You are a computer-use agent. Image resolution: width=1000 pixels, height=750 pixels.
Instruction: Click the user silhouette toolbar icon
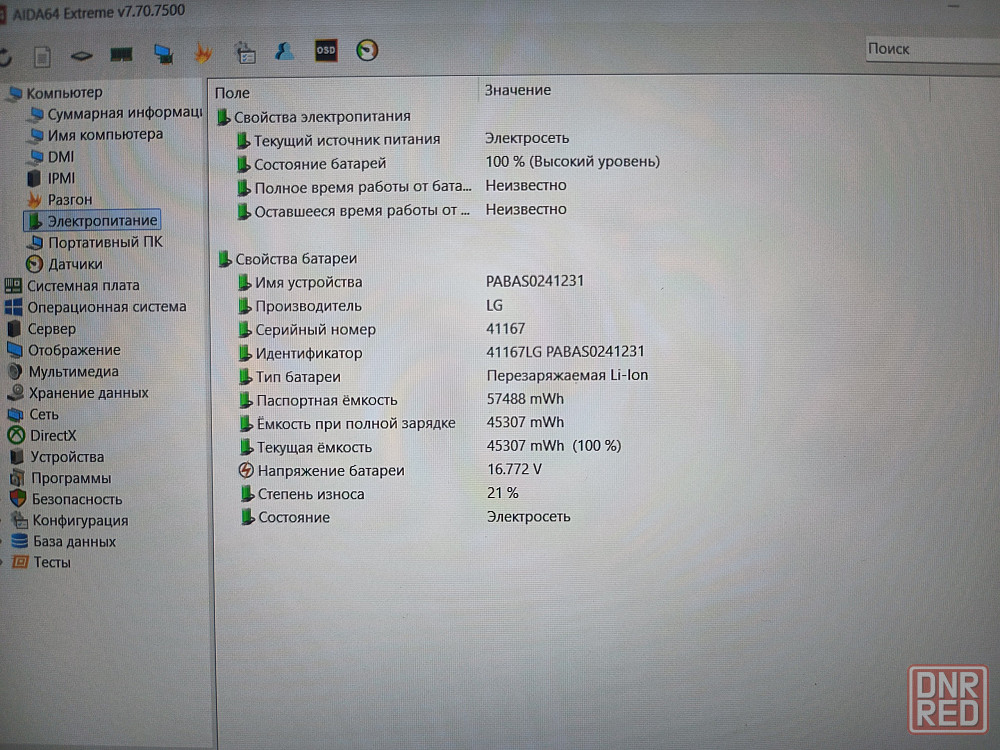tap(285, 51)
